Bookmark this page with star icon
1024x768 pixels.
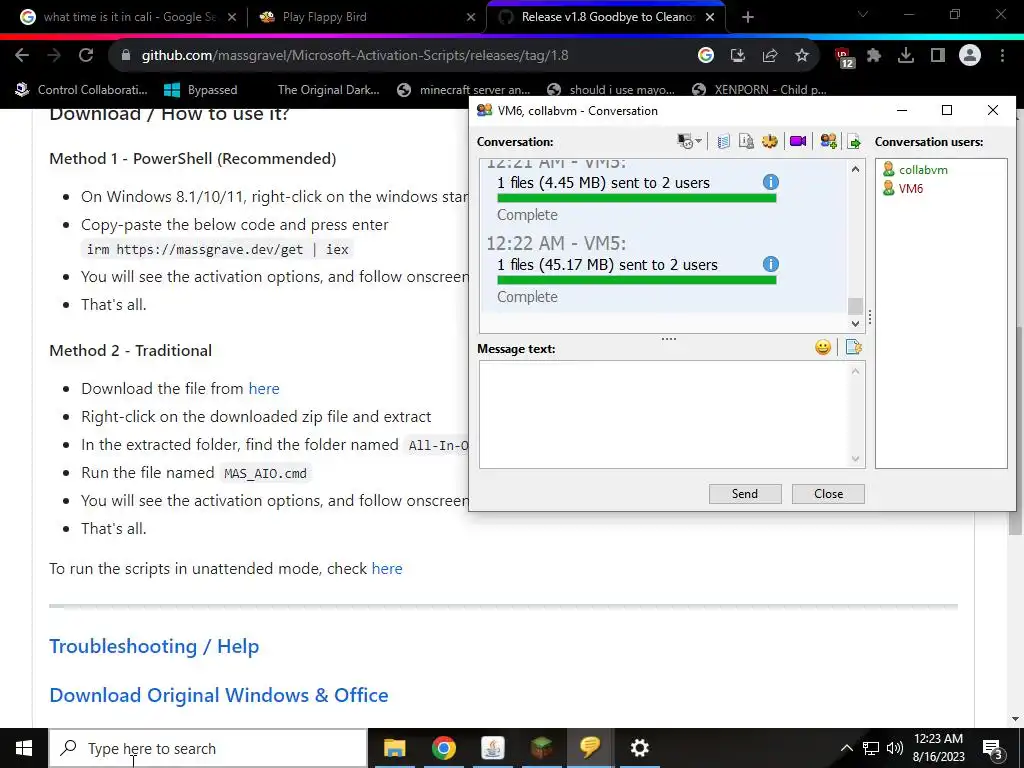pos(802,56)
